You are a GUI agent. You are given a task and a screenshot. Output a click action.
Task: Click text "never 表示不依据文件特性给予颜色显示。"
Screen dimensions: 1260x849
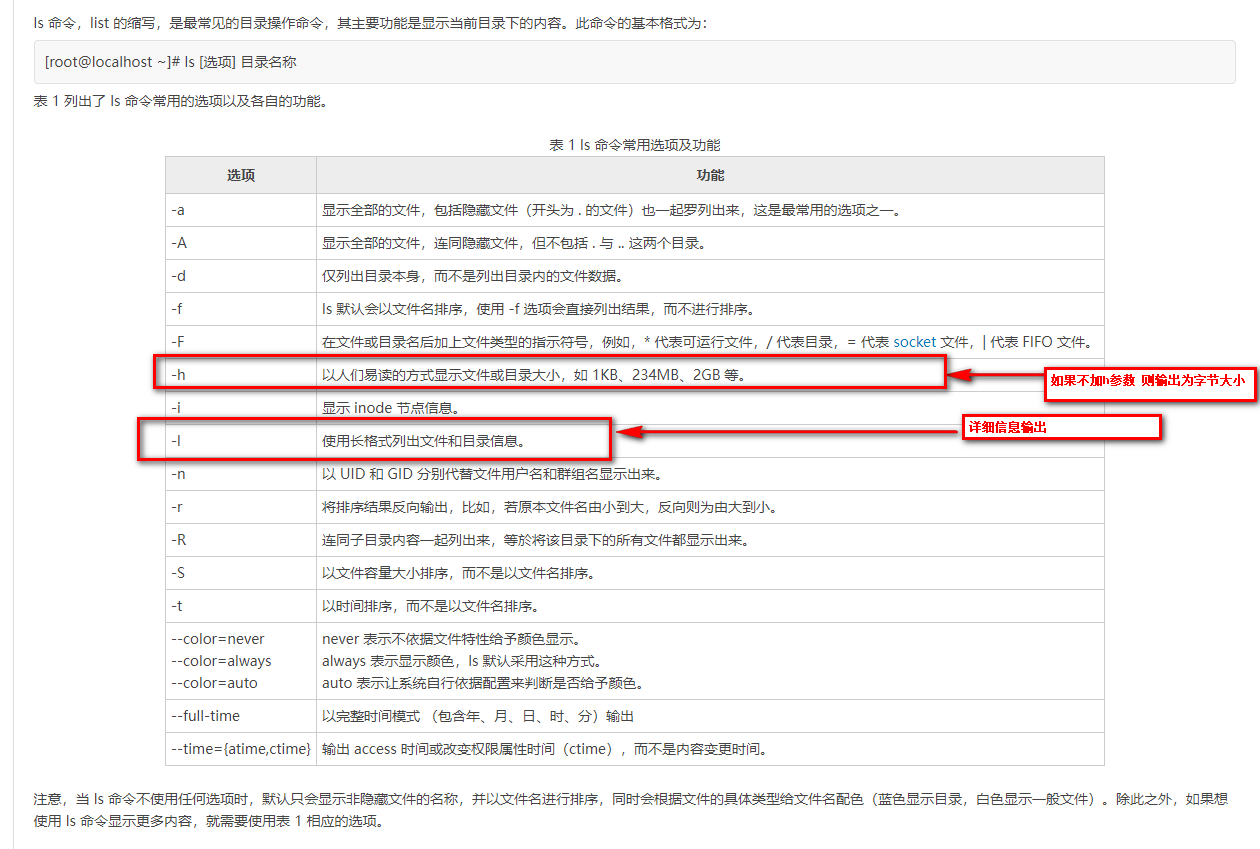(x=451, y=639)
